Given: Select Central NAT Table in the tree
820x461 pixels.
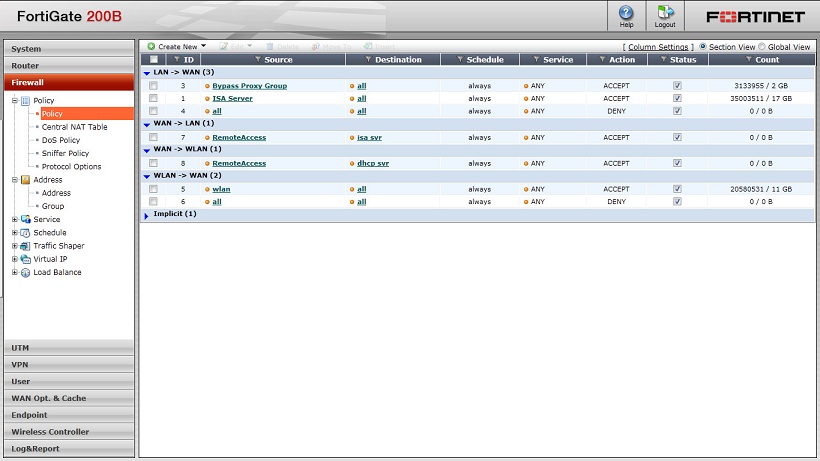Looking at the screenshot, I should tap(74, 127).
